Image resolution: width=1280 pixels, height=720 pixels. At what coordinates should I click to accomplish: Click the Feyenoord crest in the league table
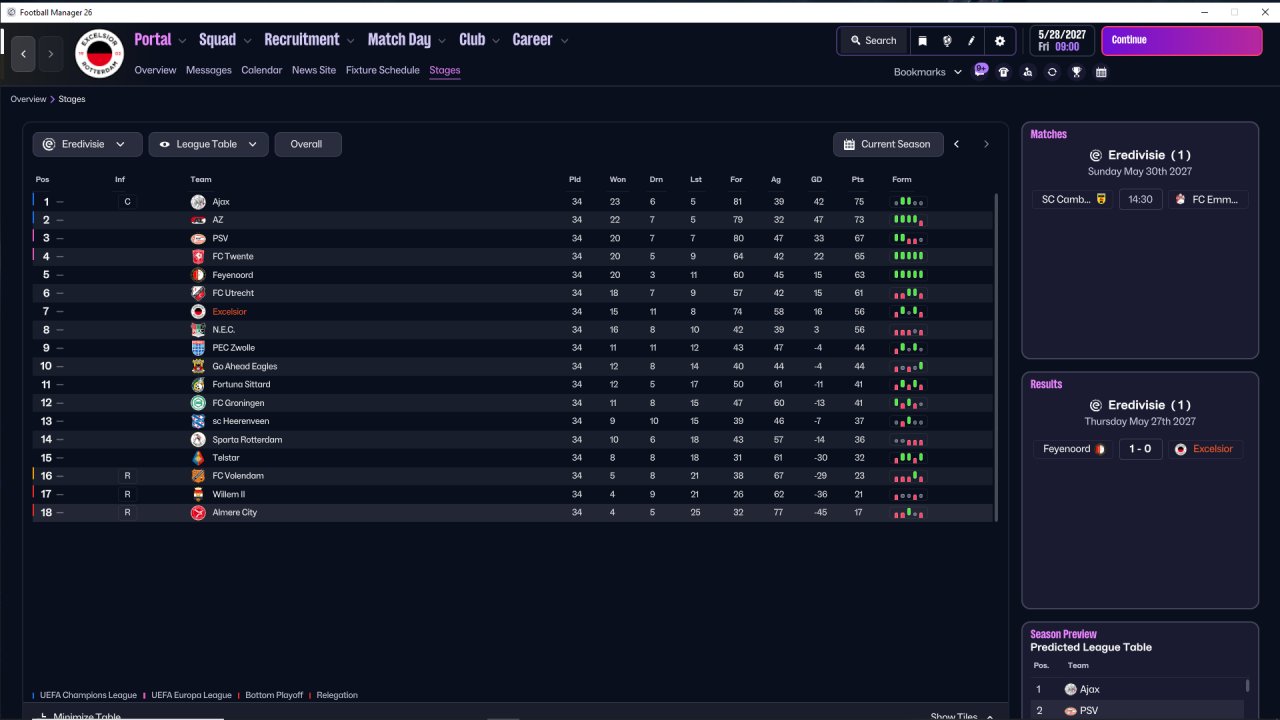(198, 275)
